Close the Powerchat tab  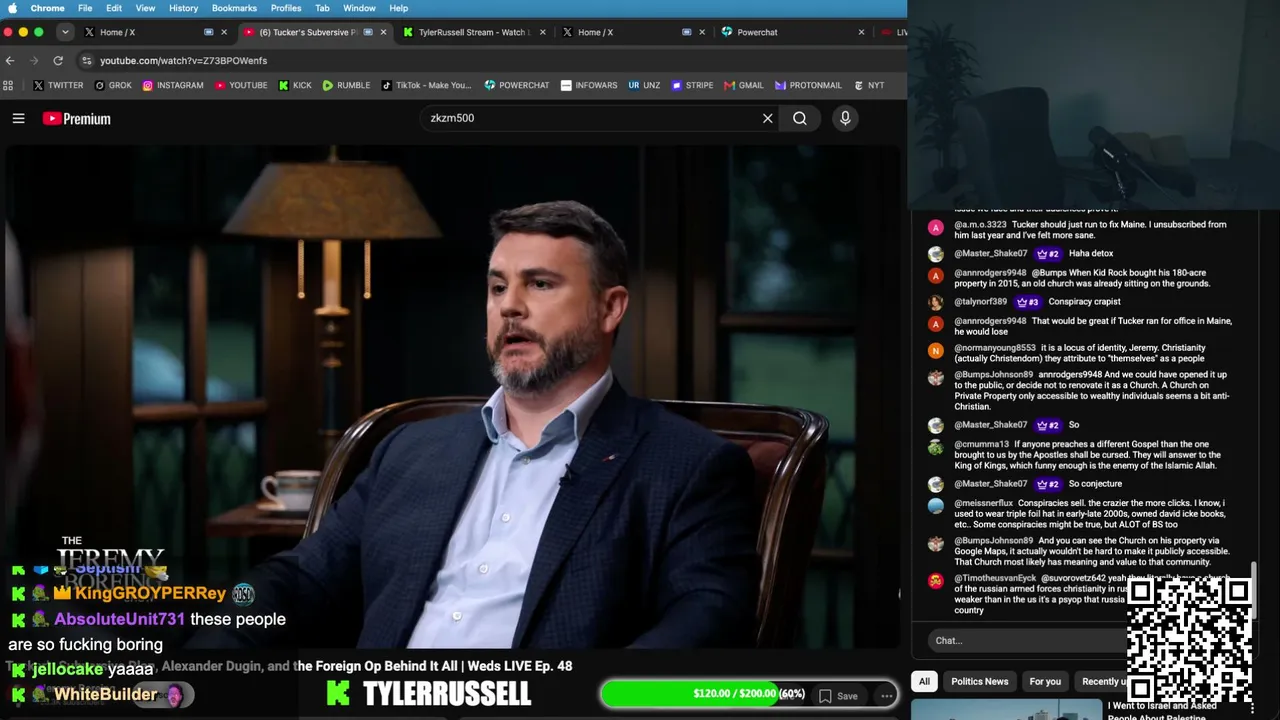click(861, 32)
